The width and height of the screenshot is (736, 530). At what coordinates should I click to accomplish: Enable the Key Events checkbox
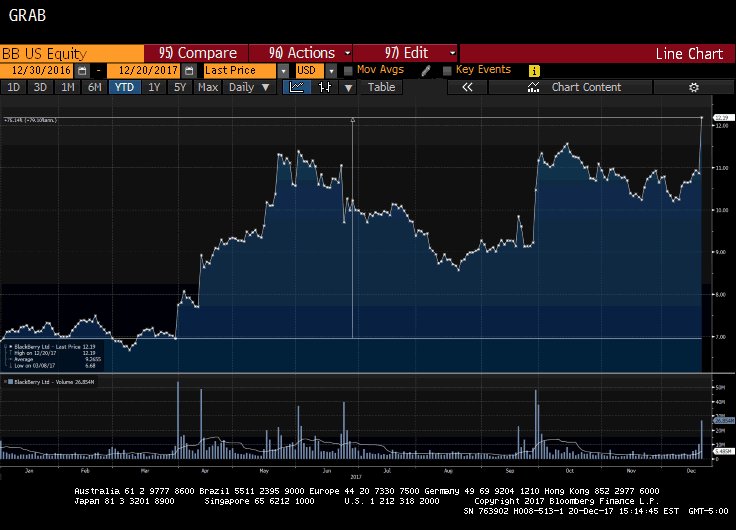[447, 71]
